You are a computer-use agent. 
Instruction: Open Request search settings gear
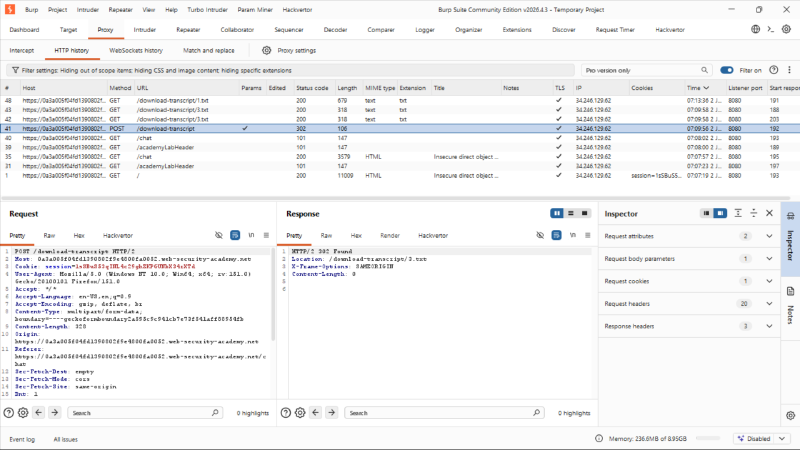coord(23,413)
